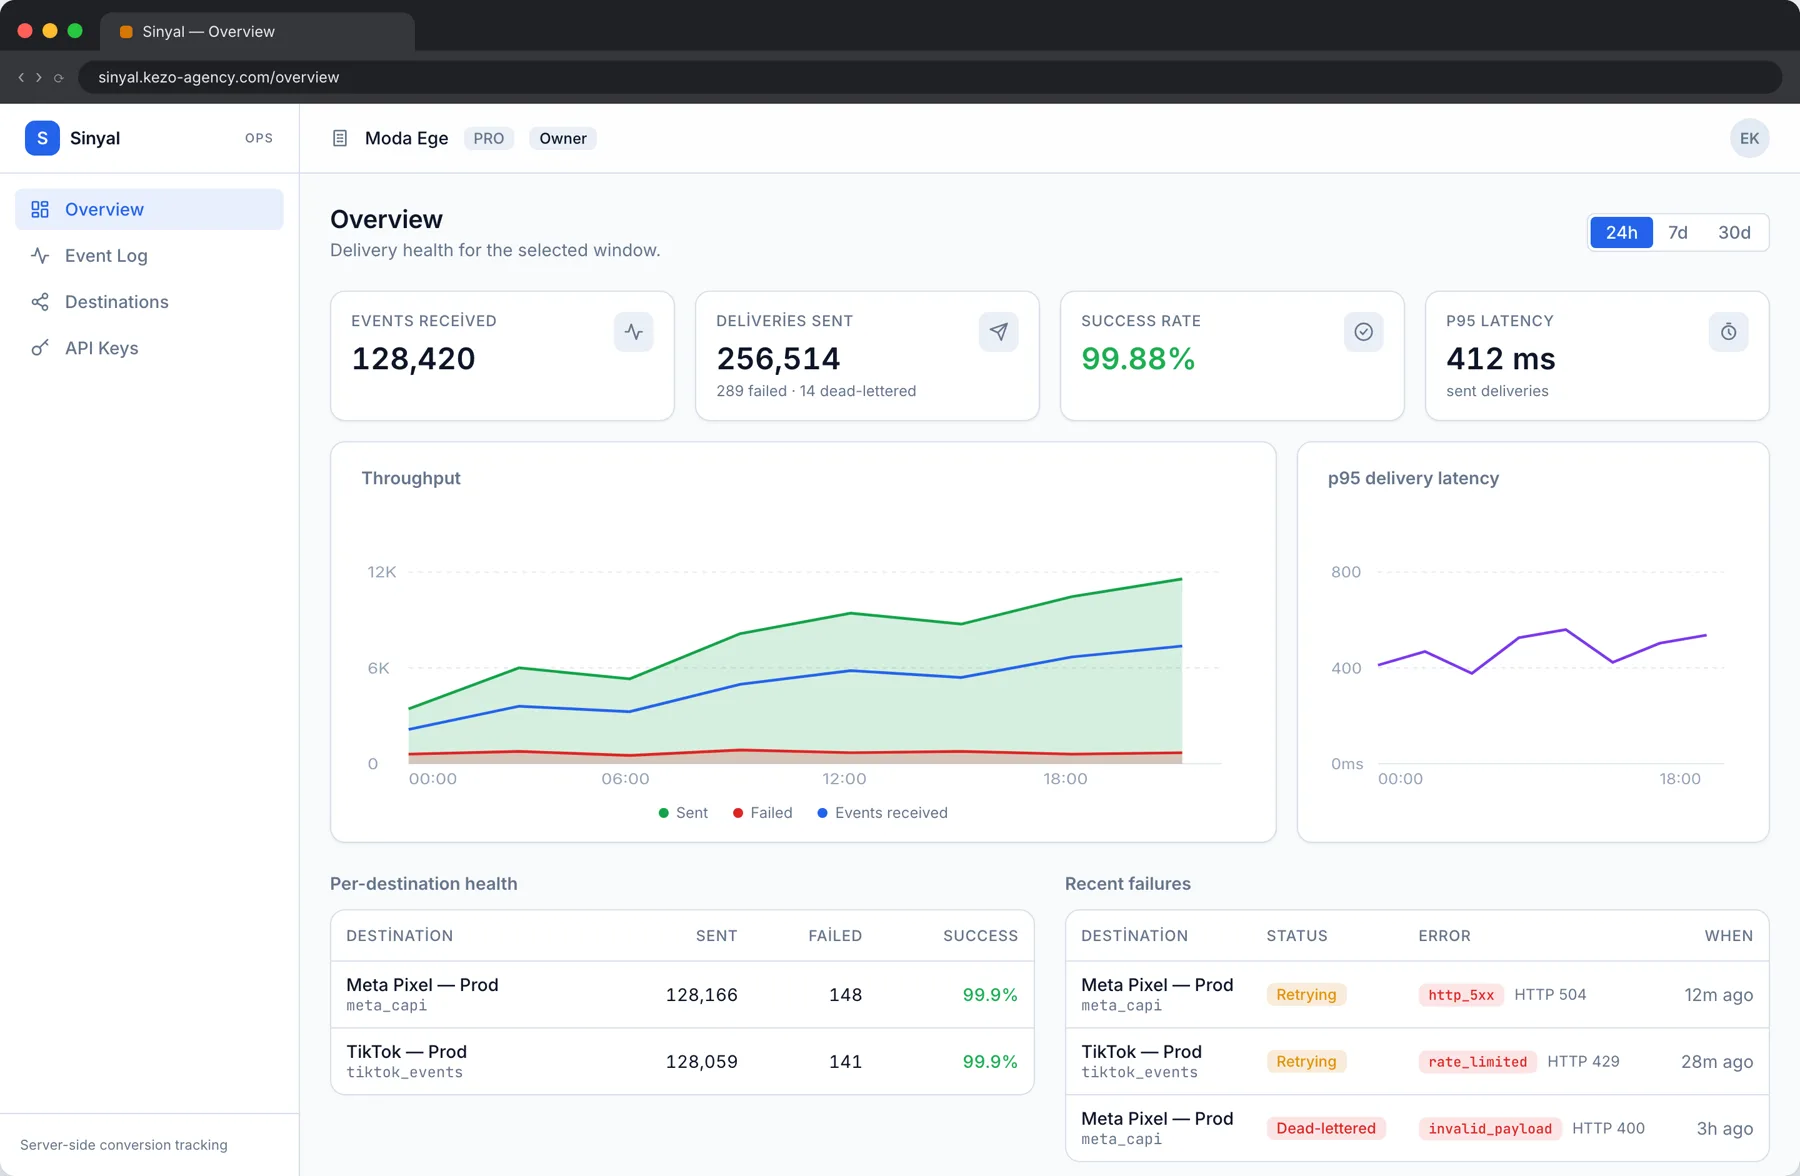Screen dimensions: 1800x1176
Task: Switch the window to 30d
Action: coord(1734,232)
